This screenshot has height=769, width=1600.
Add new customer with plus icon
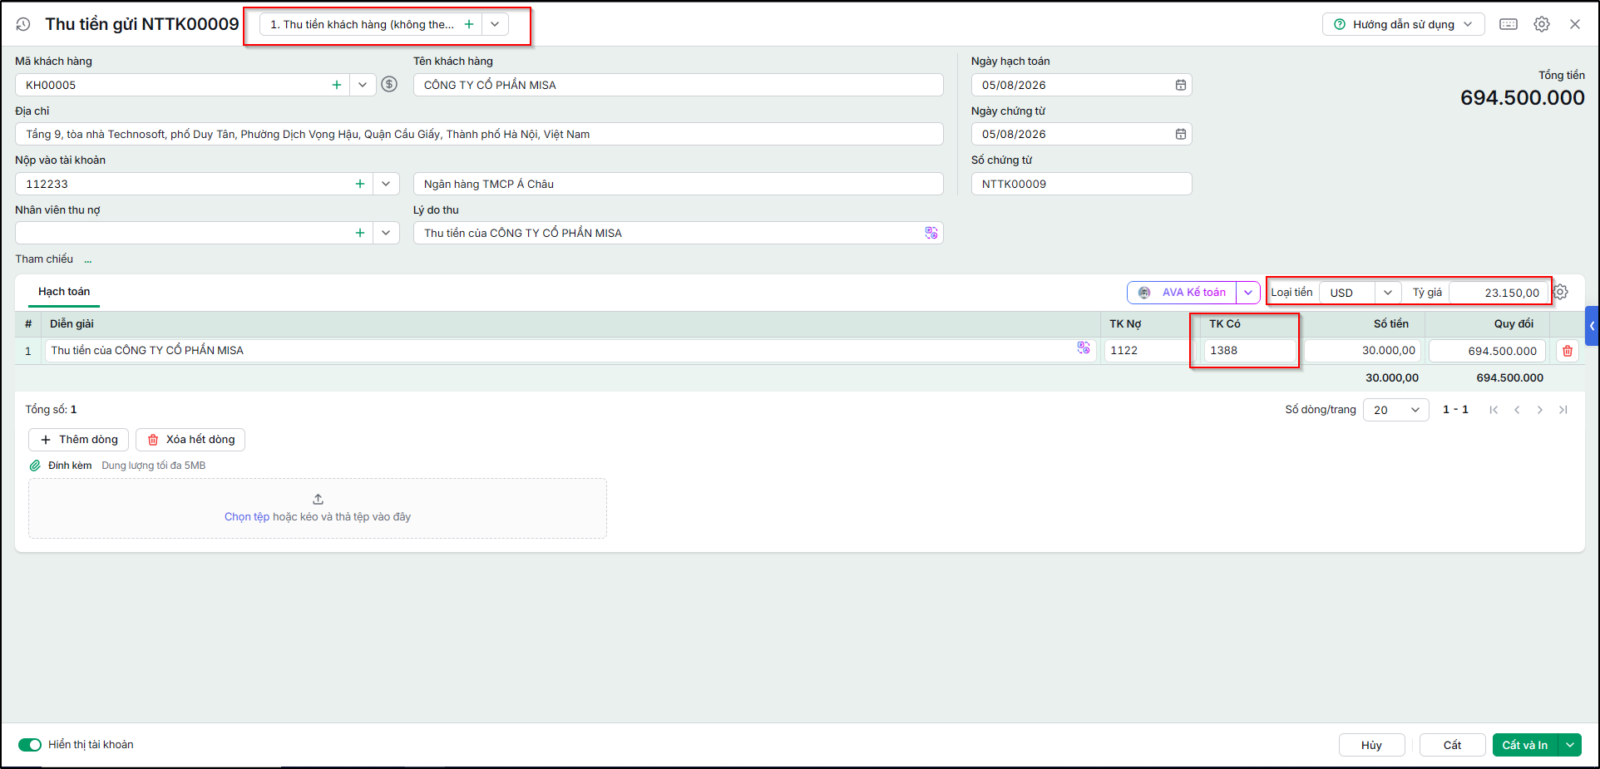coord(337,85)
